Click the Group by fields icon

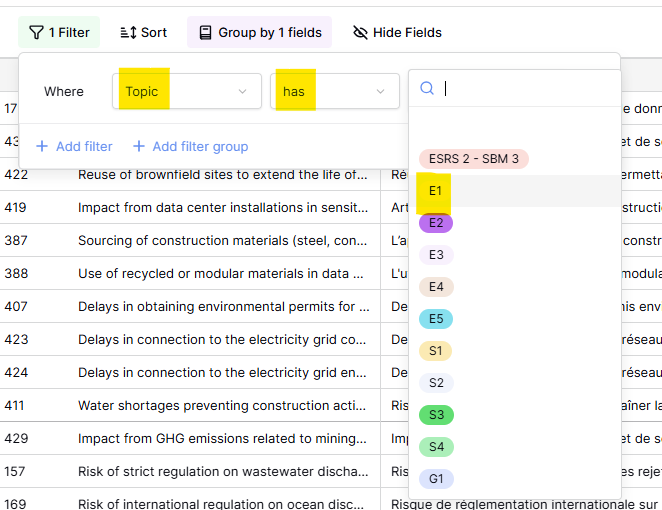coord(206,33)
